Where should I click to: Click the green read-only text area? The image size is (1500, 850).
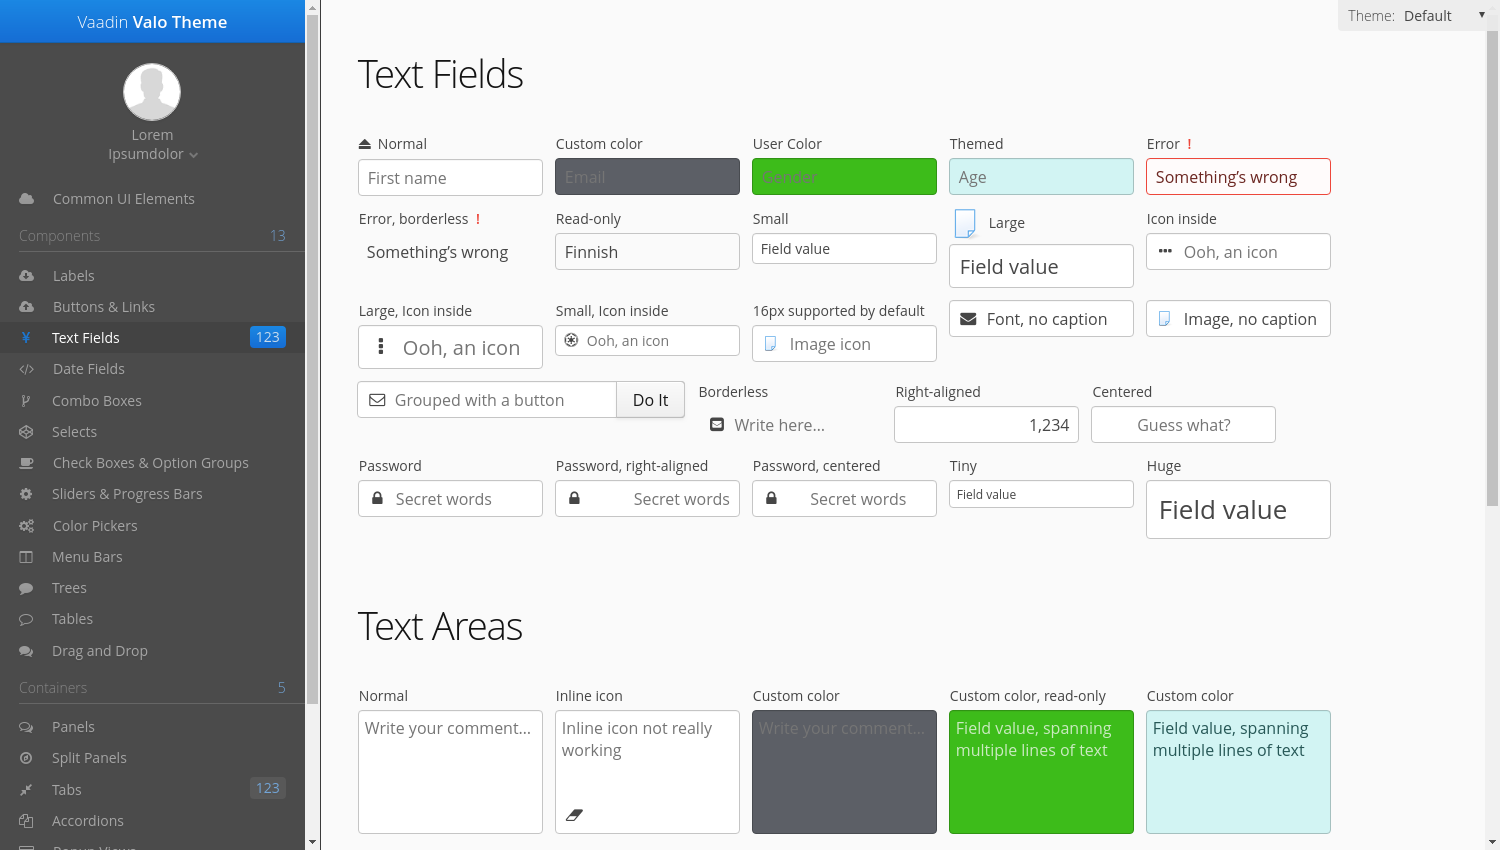point(1041,772)
